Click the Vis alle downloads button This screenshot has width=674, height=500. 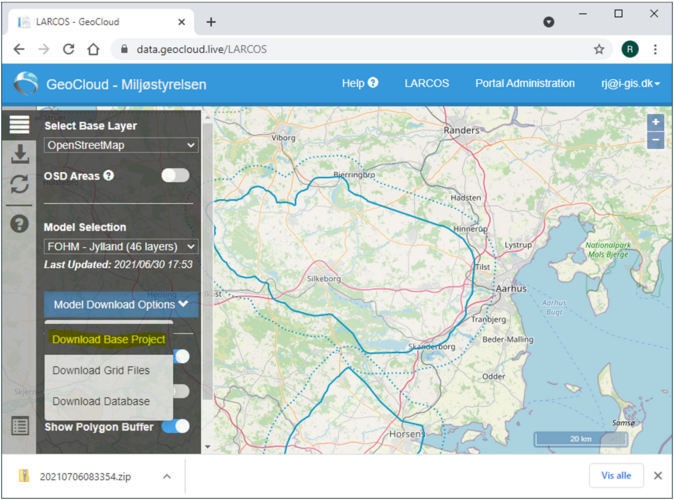click(x=616, y=475)
